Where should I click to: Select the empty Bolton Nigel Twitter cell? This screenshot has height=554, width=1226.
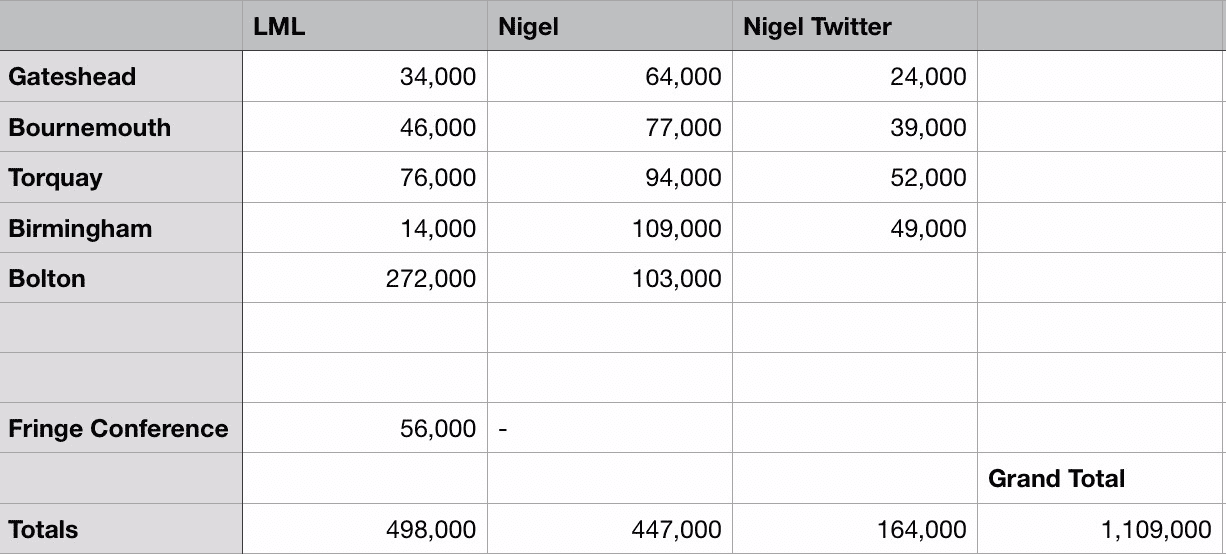(854, 277)
